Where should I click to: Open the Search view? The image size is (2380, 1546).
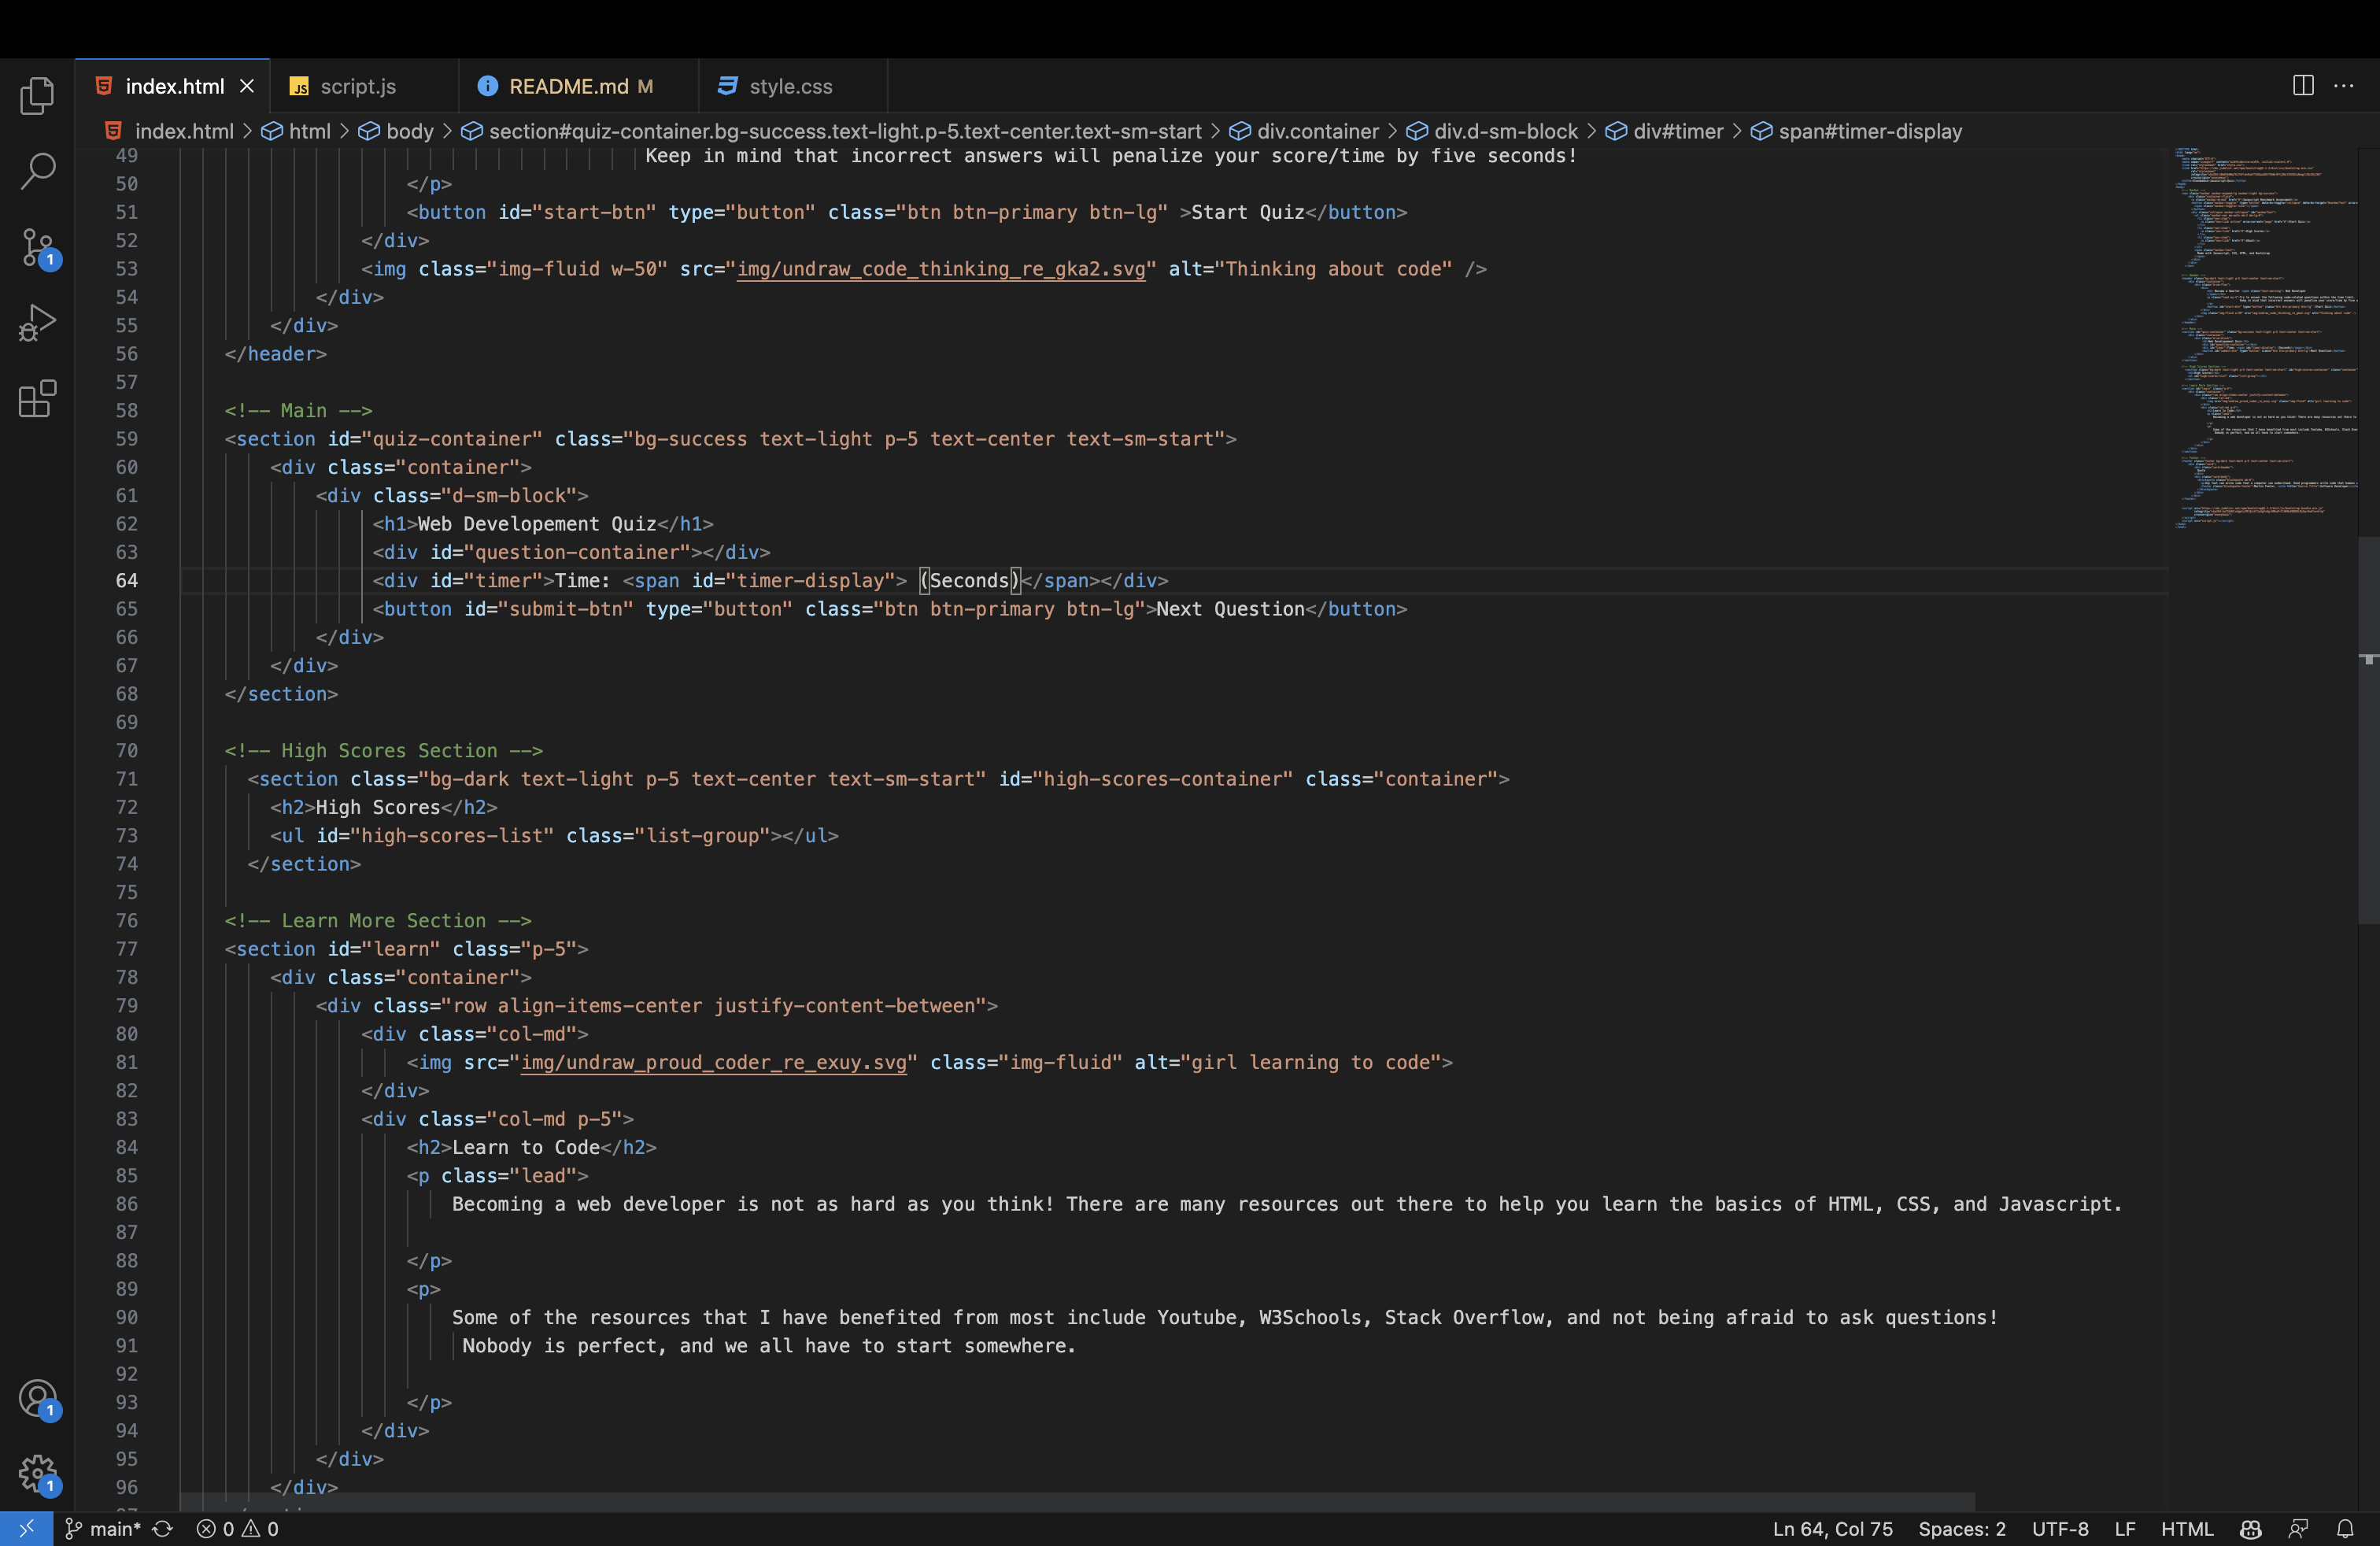pos(37,170)
